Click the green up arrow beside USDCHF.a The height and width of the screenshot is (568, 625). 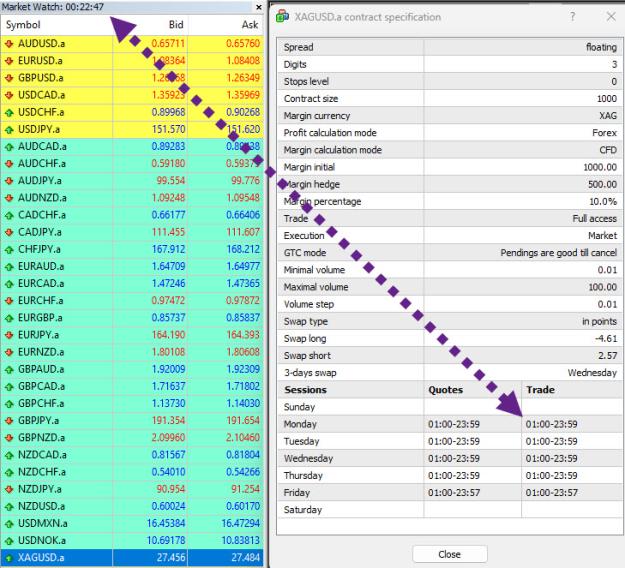[x=9, y=112]
